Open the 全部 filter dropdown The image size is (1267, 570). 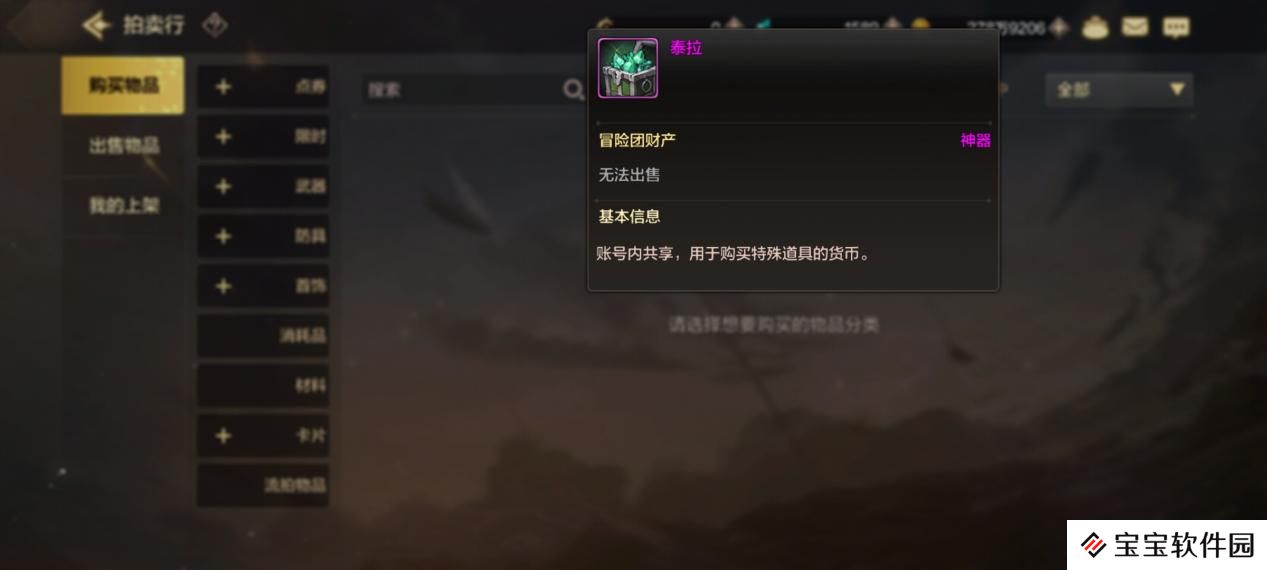pos(1119,90)
